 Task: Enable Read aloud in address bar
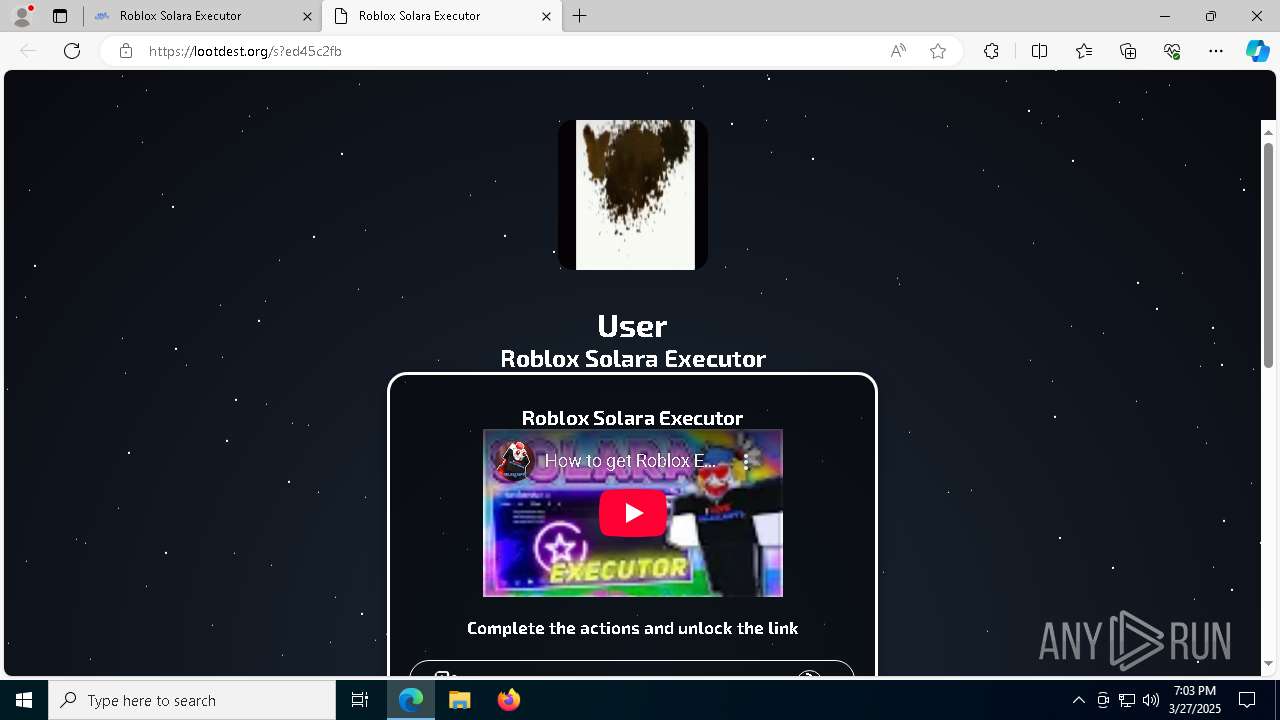[898, 51]
